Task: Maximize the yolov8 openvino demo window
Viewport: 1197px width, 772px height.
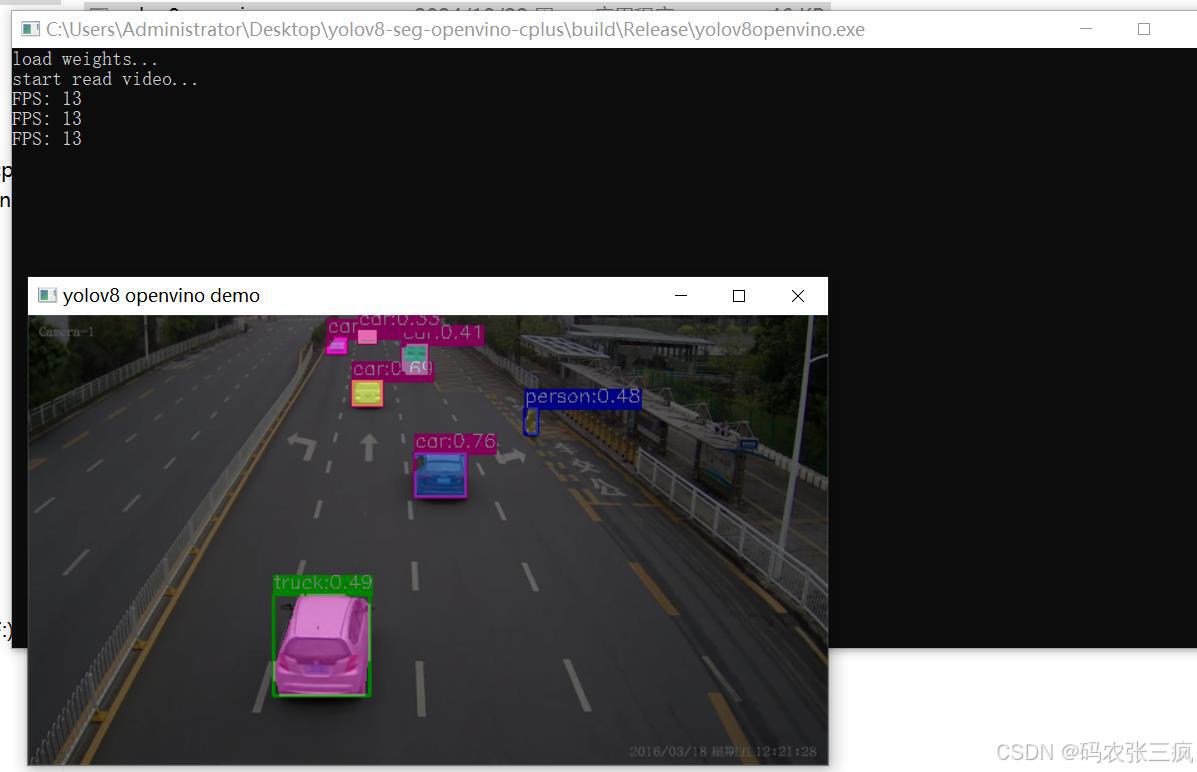Action: pos(739,296)
